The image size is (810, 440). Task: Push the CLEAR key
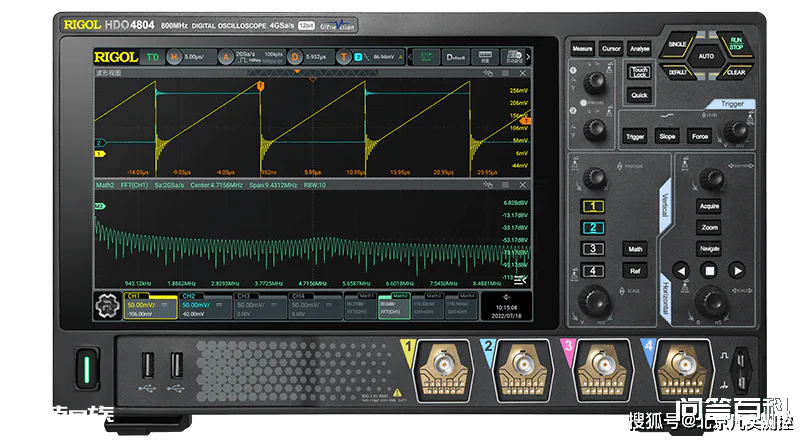point(736,71)
